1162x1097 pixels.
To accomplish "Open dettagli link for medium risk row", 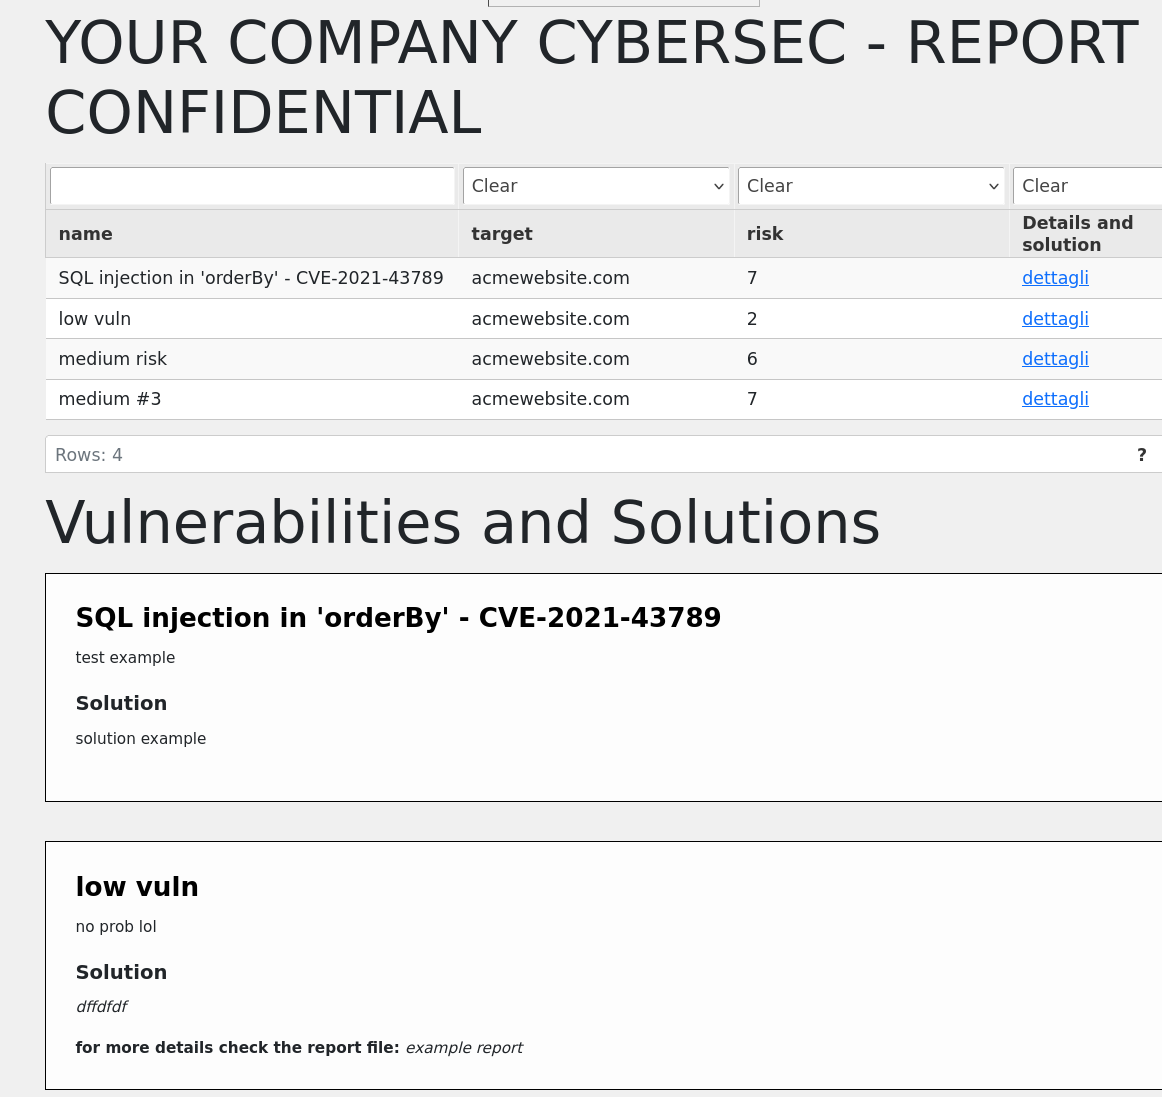I will click(x=1055, y=359).
